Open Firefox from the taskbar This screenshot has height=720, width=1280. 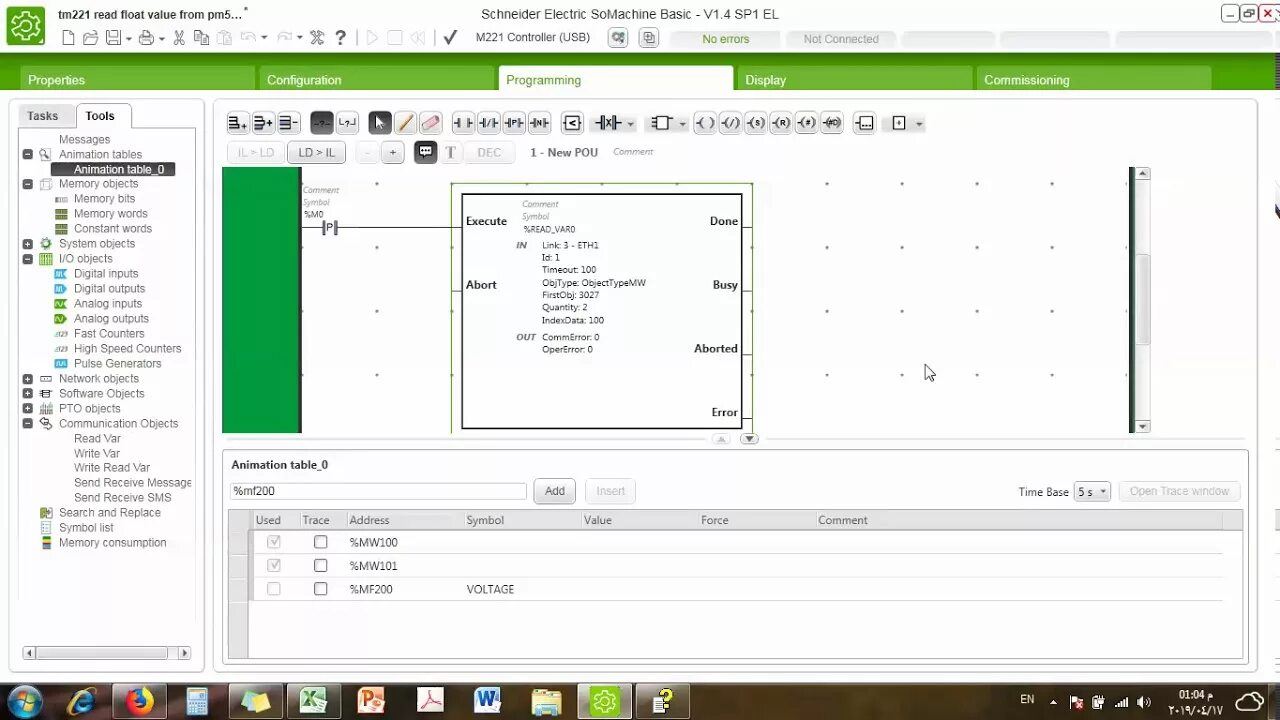(139, 701)
